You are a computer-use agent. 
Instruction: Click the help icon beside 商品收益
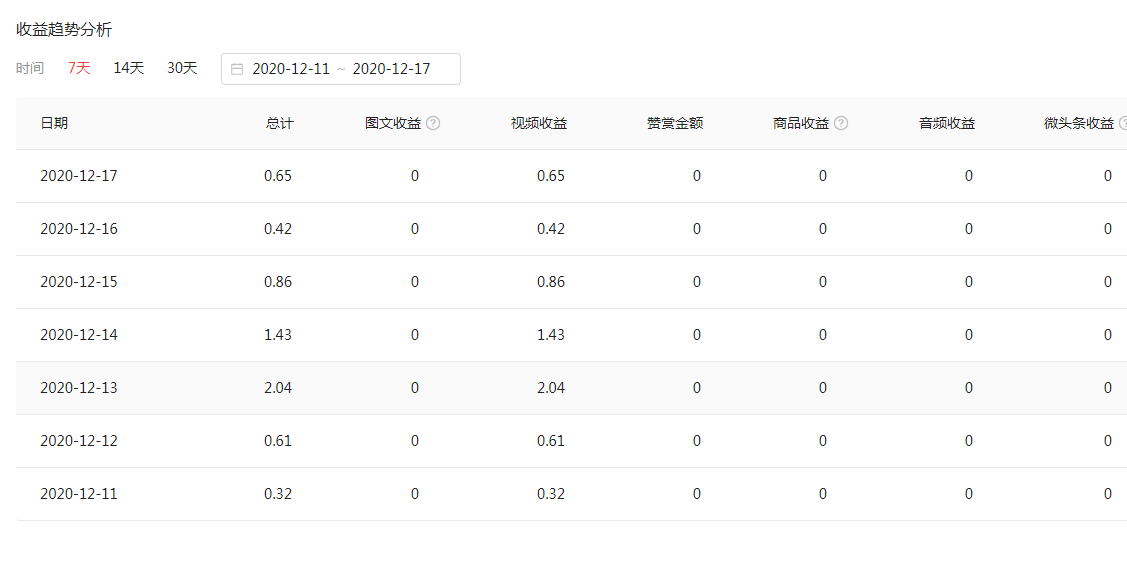841,124
